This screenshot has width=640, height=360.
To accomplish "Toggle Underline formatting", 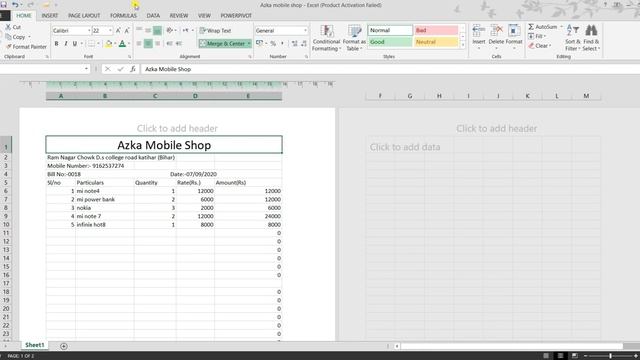I will [x=75, y=43].
